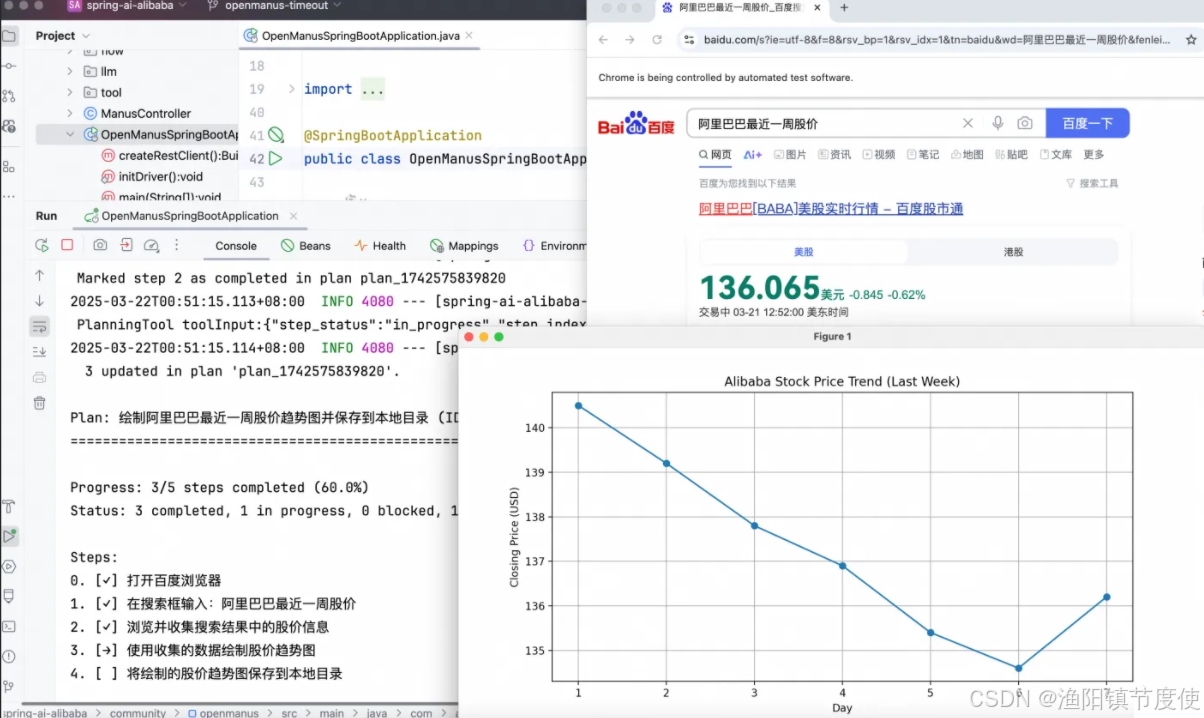Open the Structure tool window icon

pos(9,166)
